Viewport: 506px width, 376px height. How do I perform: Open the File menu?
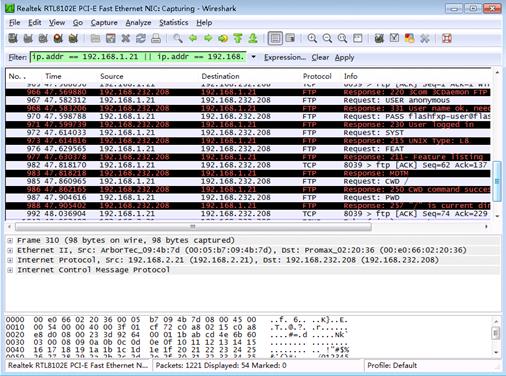click(x=15, y=23)
